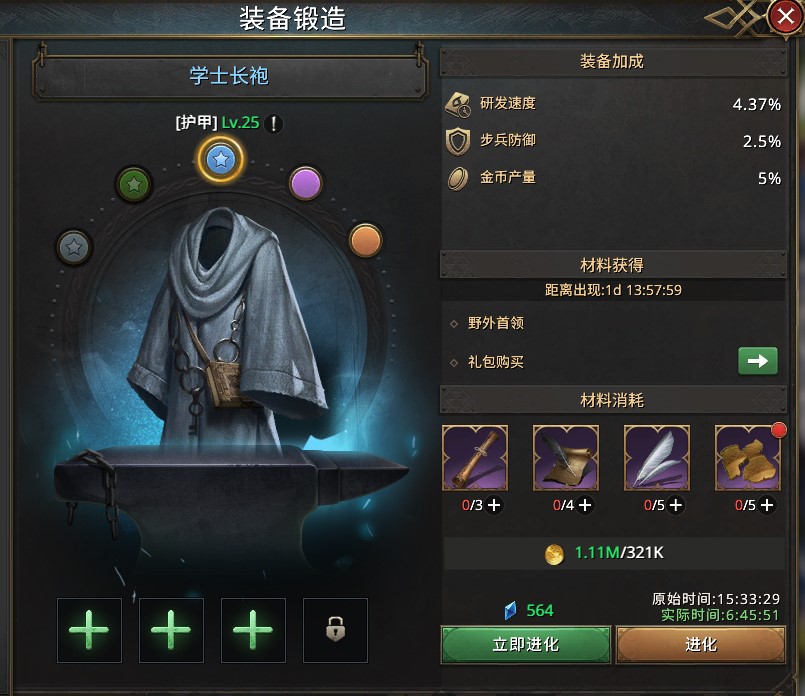The image size is (805, 696).
Task: Click the scroll case material icon
Action: pyautogui.click(x=475, y=458)
